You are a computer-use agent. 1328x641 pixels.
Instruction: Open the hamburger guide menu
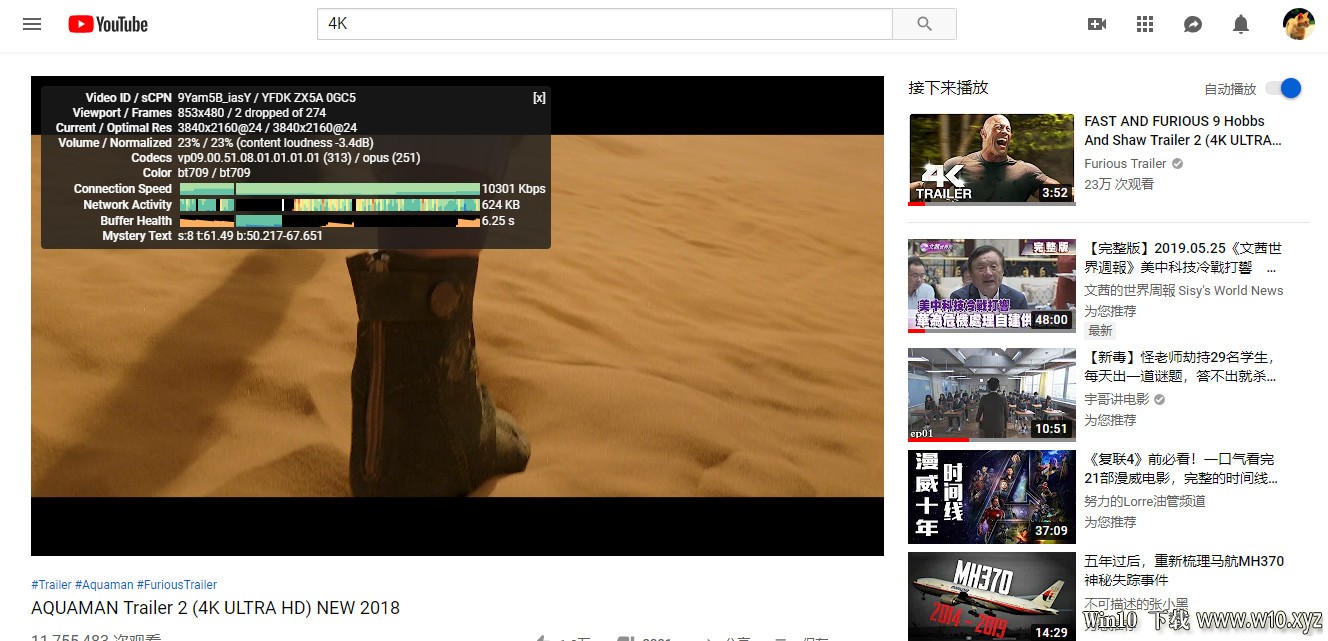tap(32, 24)
